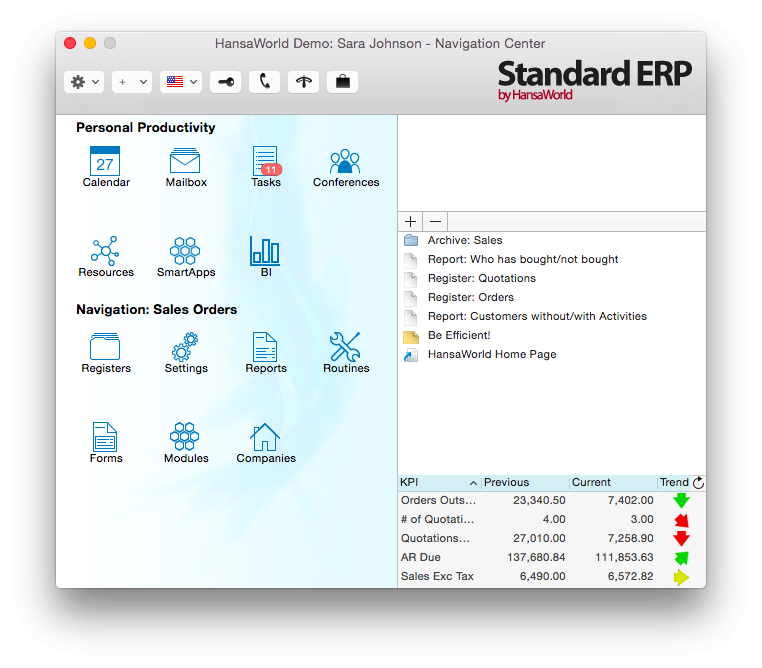Click red trend arrow for Quotations... row
Viewport: 762px width, 668px height.
(x=681, y=538)
